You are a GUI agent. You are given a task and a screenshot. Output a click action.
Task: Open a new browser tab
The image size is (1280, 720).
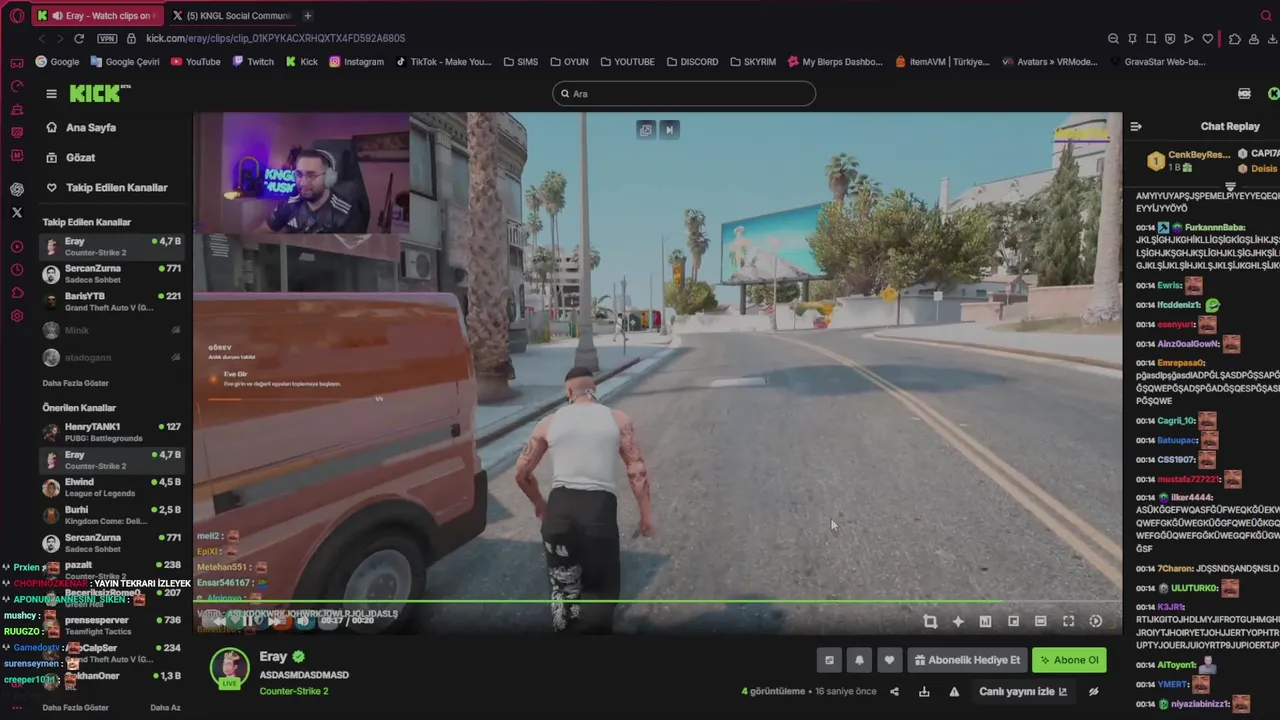click(308, 16)
